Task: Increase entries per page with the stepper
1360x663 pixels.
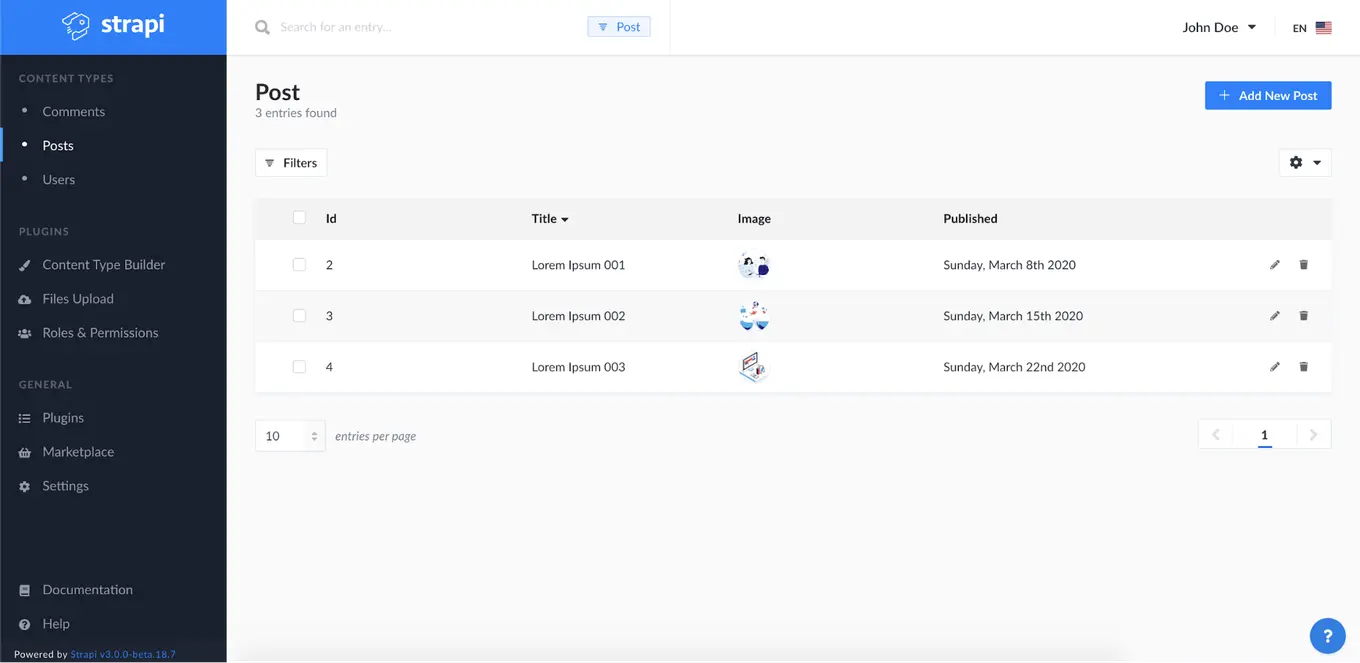Action: click(315, 431)
